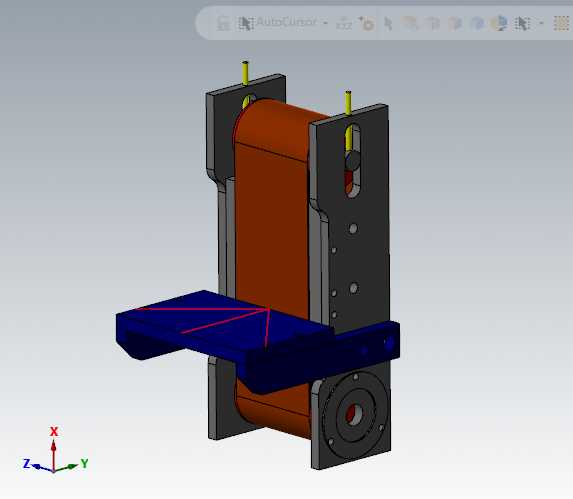Click the blue Z axis of the gnomon
Viewport: 573px width, 499px height.
(43, 468)
